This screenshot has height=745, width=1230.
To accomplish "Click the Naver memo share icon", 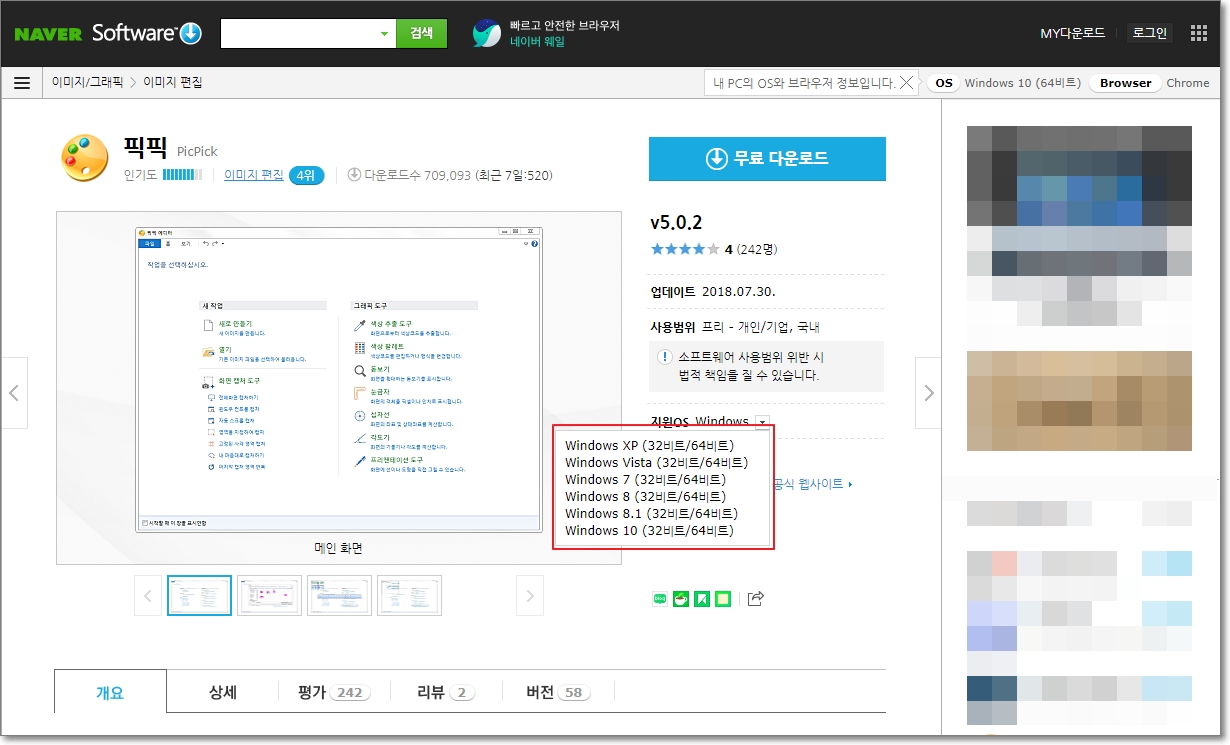I will (x=723, y=599).
